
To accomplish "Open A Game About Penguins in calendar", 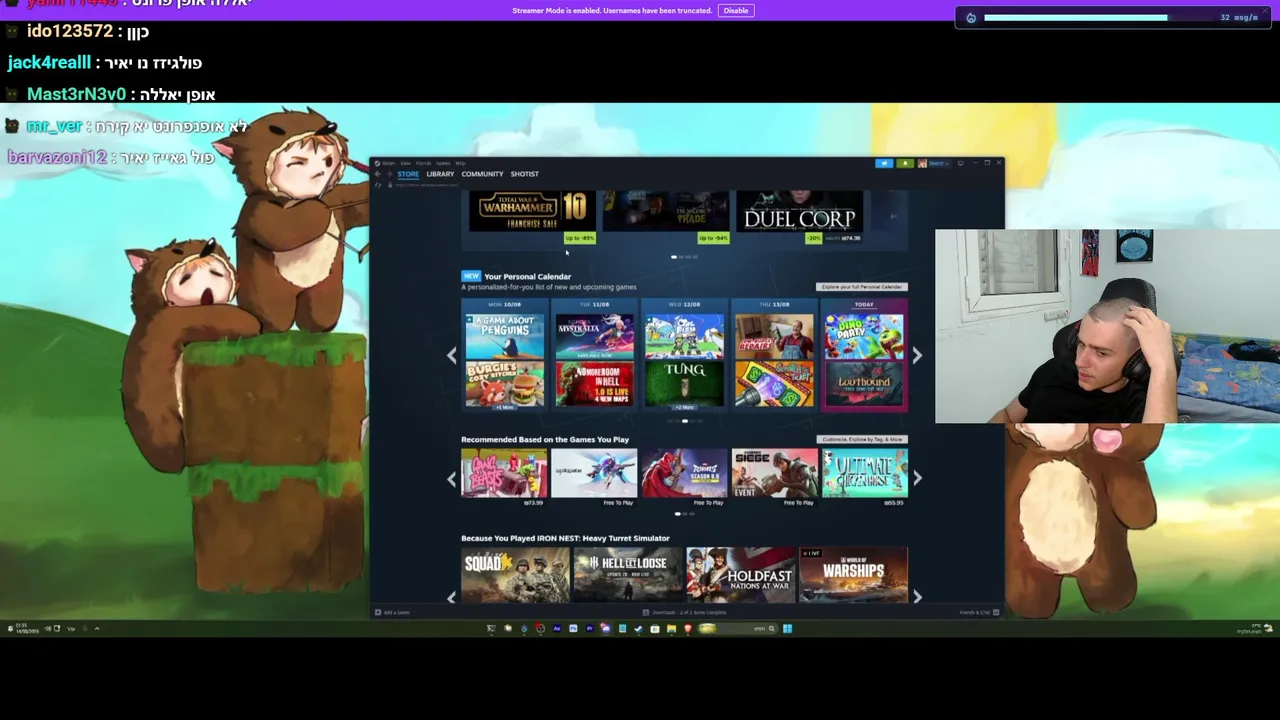I will pyautogui.click(x=505, y=336).
